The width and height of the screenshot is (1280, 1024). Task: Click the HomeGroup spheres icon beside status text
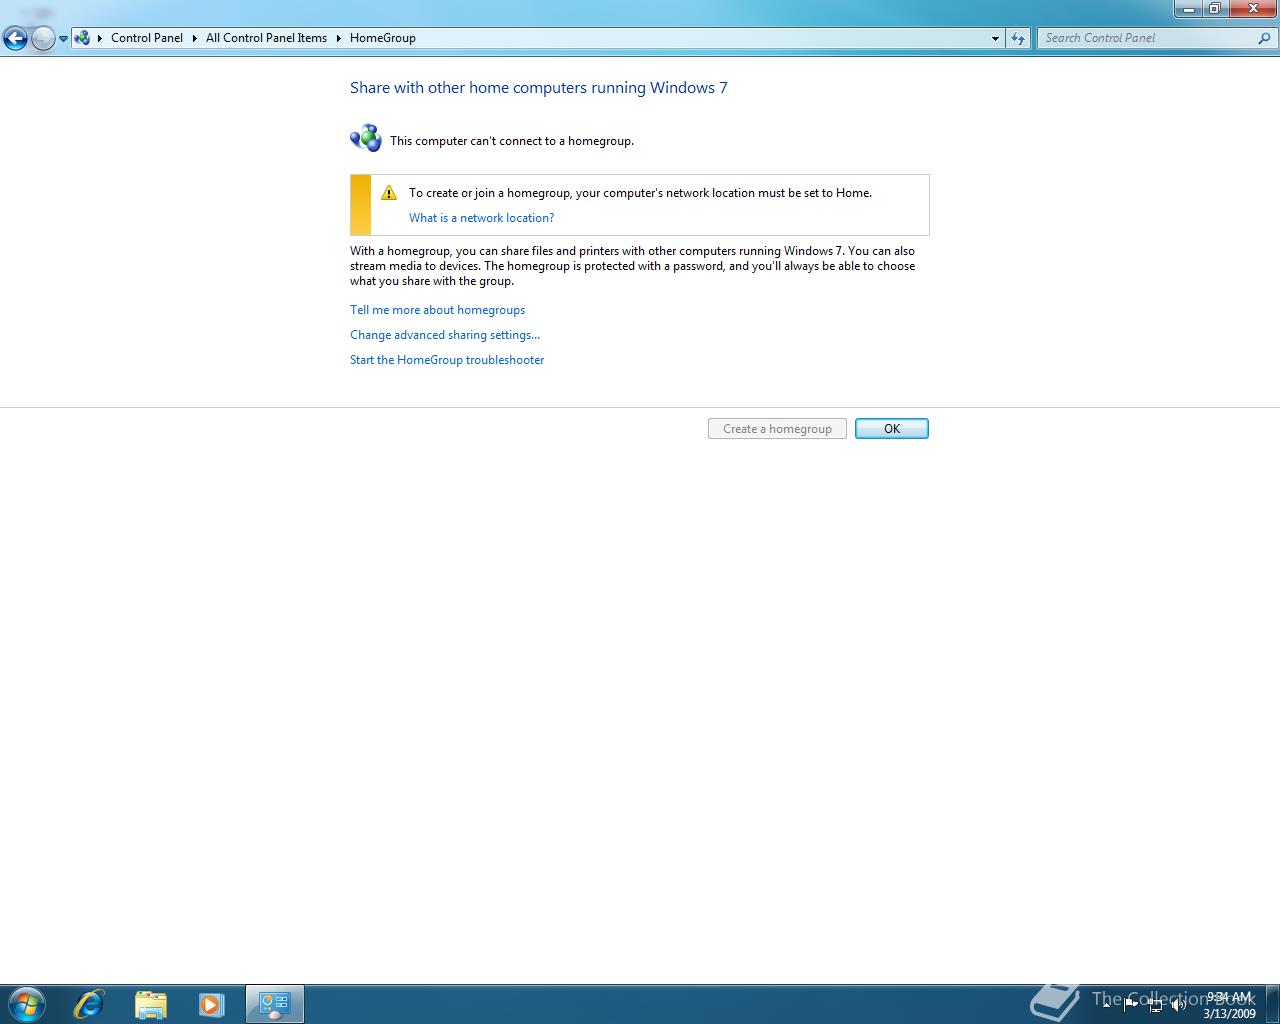[x=366, y=138]
